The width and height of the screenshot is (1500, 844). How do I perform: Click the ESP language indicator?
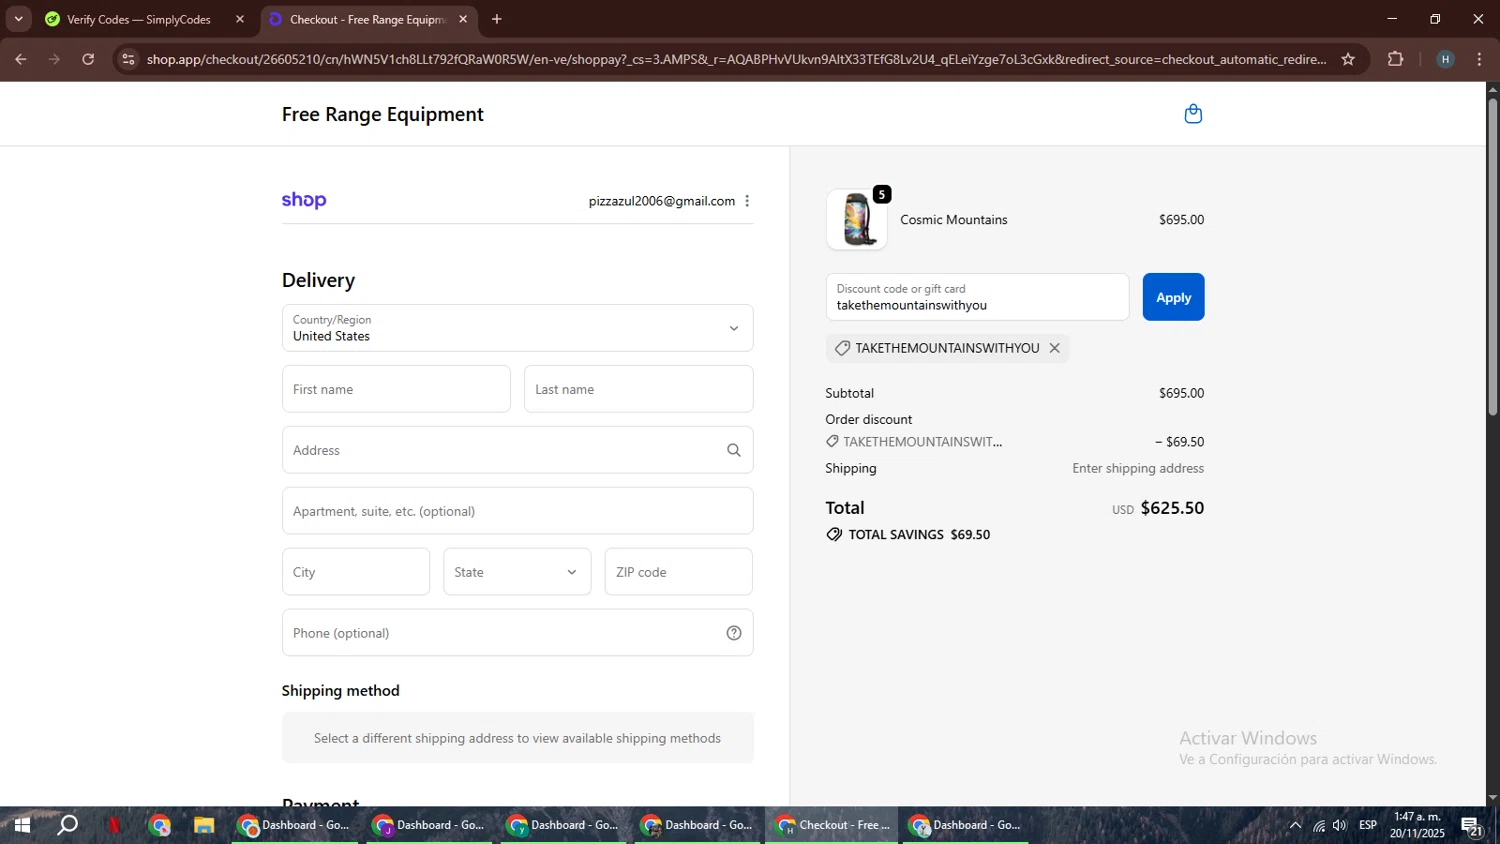click(x=1368, y=825)
